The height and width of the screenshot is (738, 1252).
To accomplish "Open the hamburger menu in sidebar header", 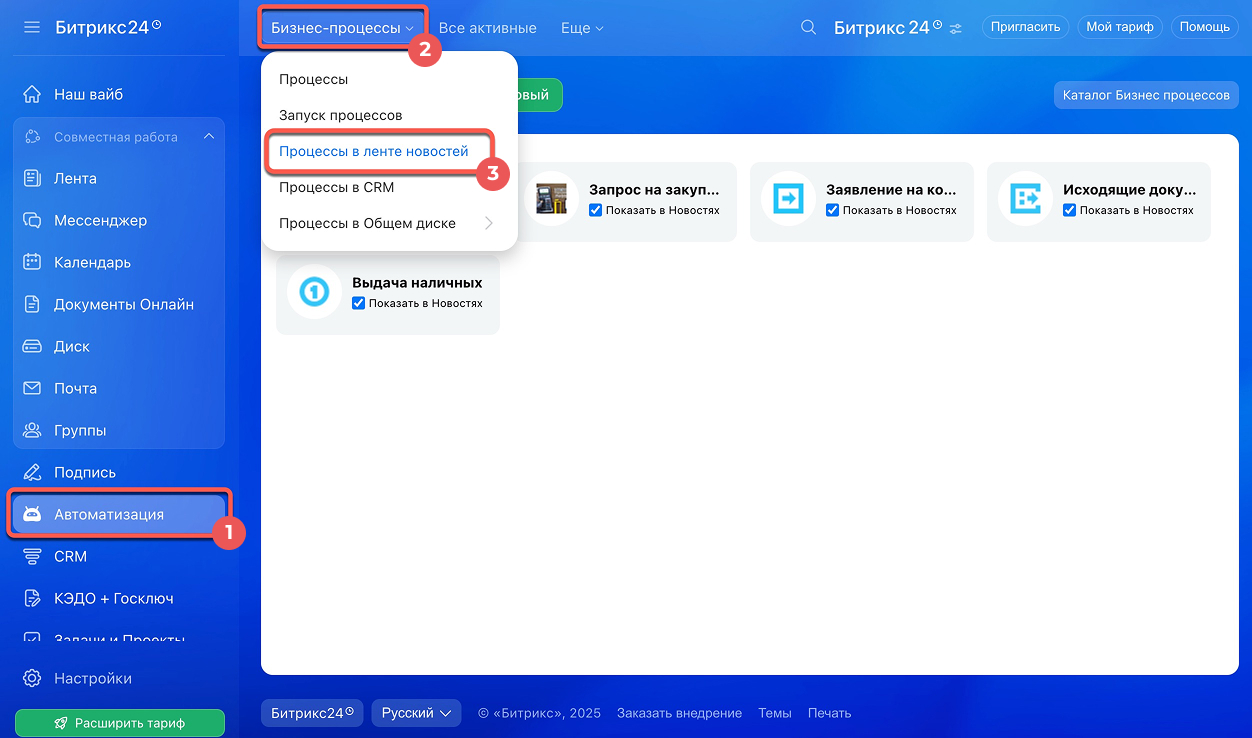I will (x=32, y=27).
